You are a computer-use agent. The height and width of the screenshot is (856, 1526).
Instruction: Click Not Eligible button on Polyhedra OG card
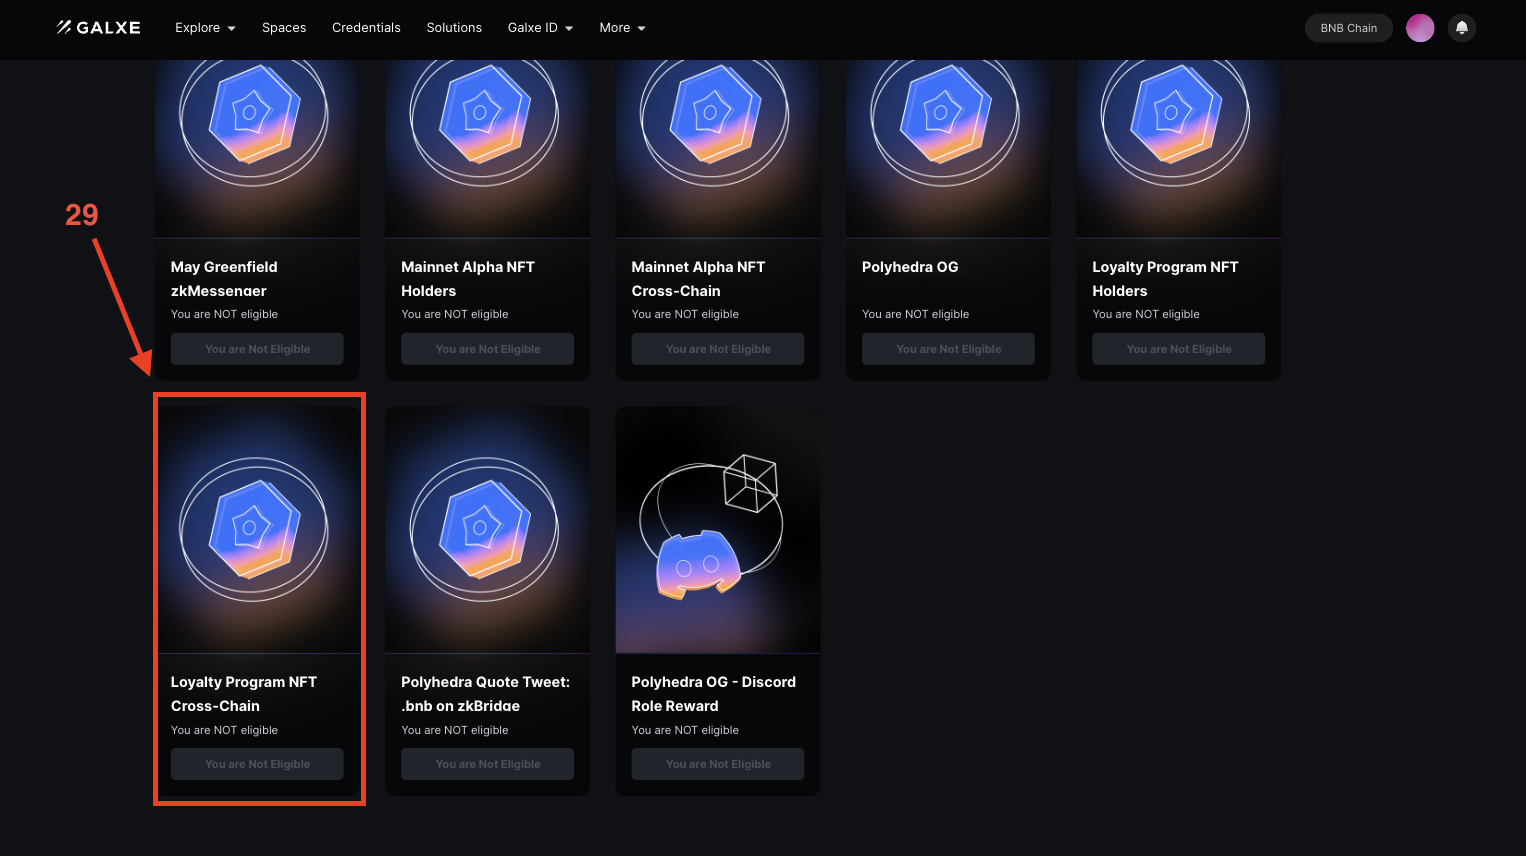click(947, 348)
